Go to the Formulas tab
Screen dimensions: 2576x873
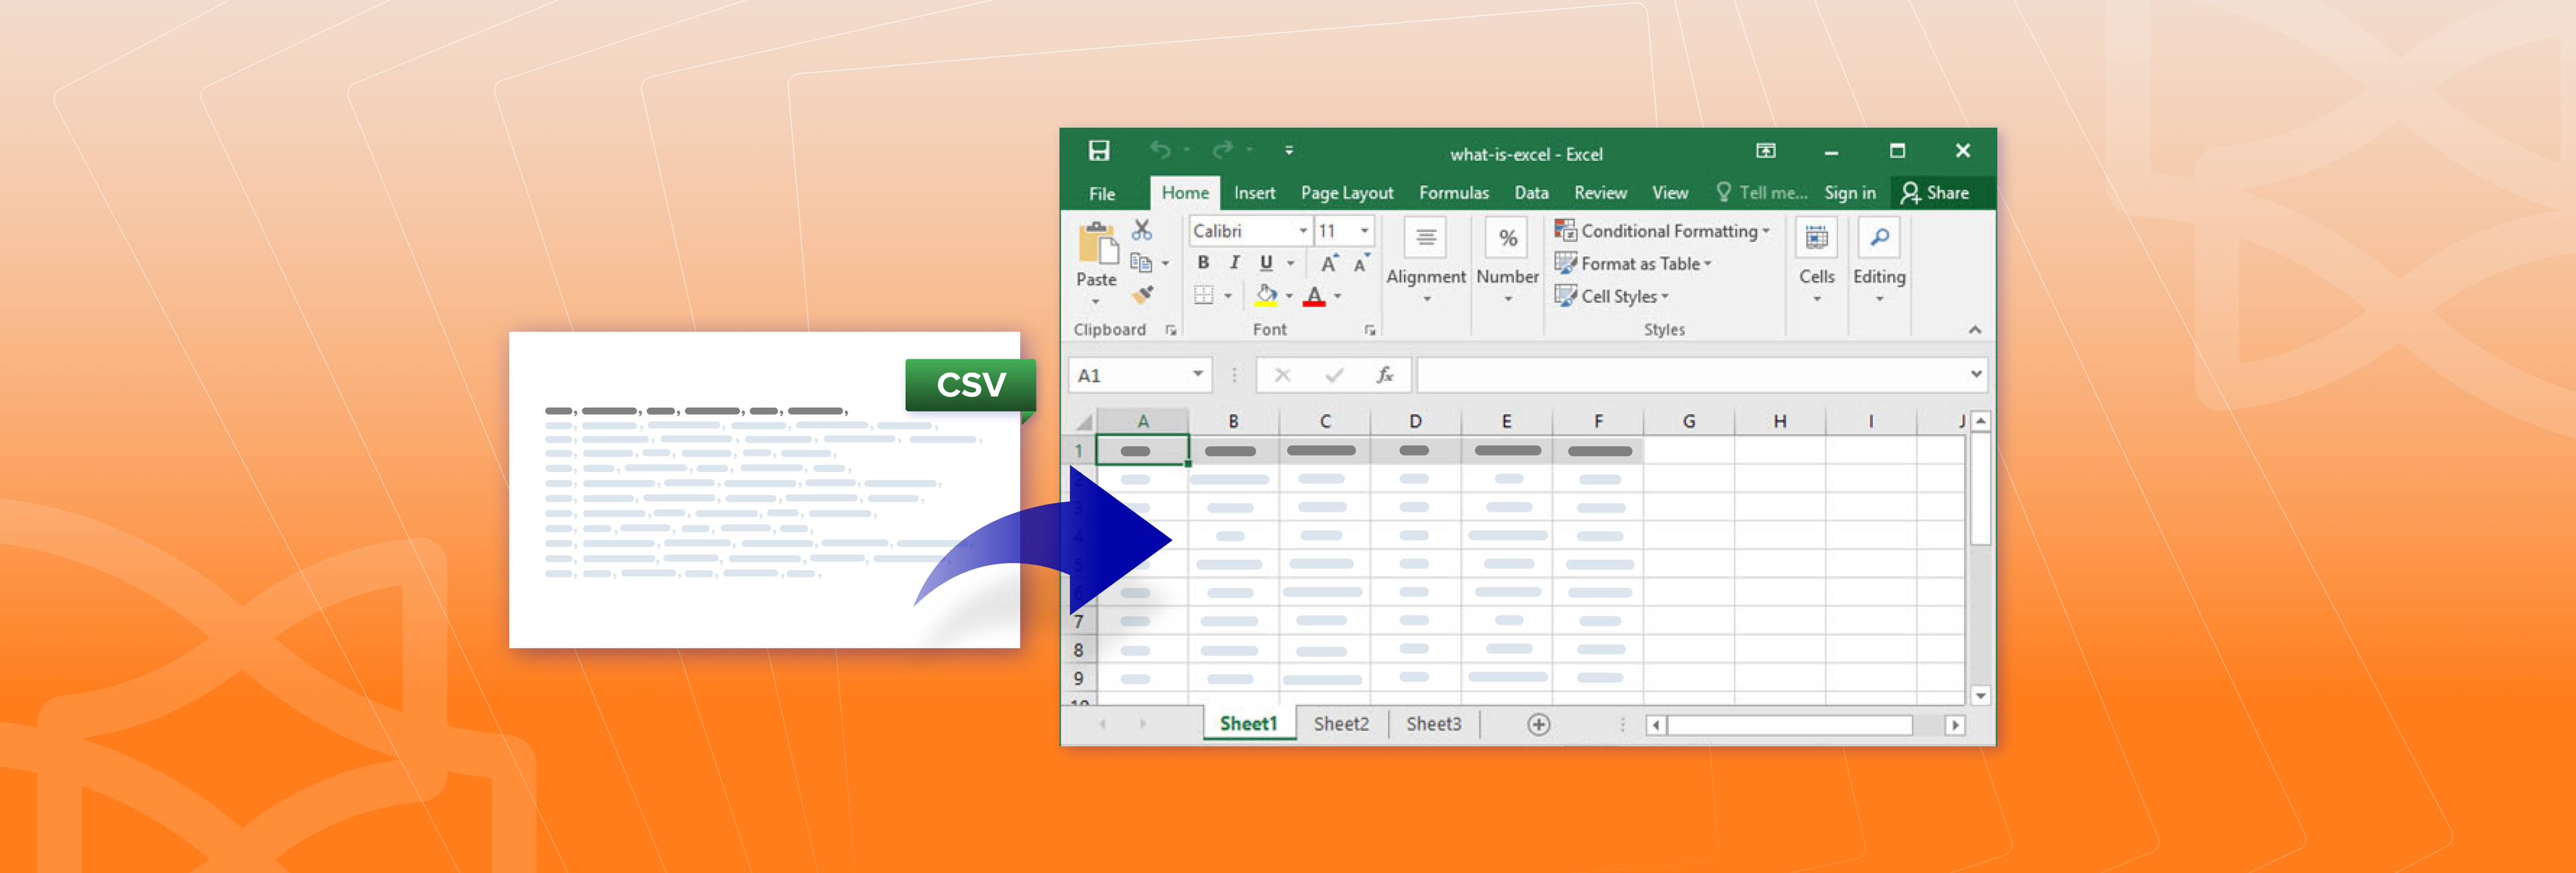[1453, 193]
